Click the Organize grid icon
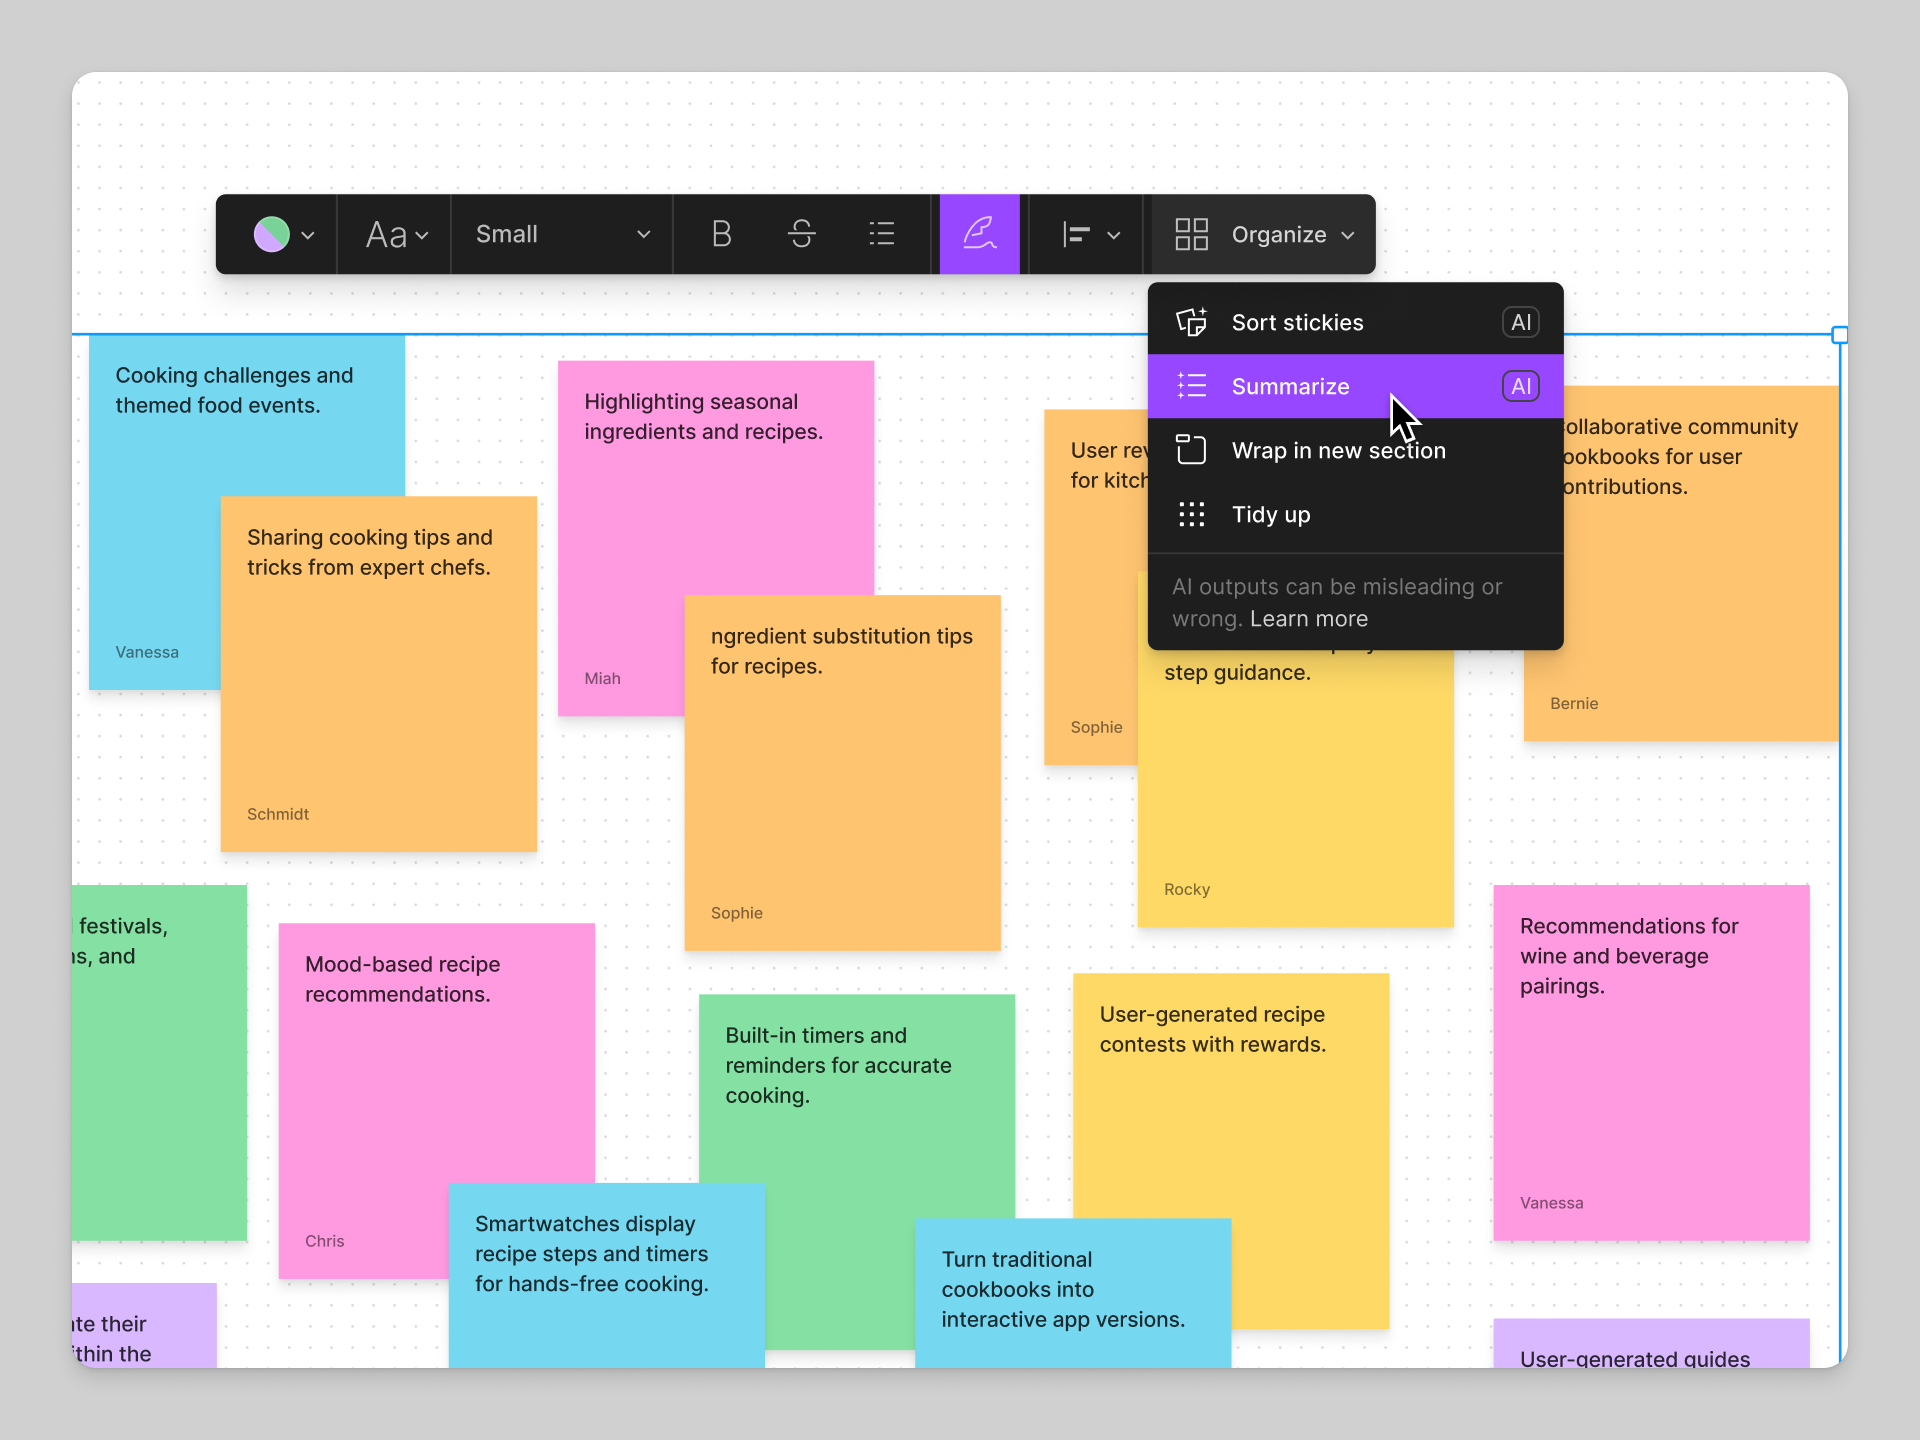The width and height of the screenshot is (1920, 1440). click(1191, 234)
